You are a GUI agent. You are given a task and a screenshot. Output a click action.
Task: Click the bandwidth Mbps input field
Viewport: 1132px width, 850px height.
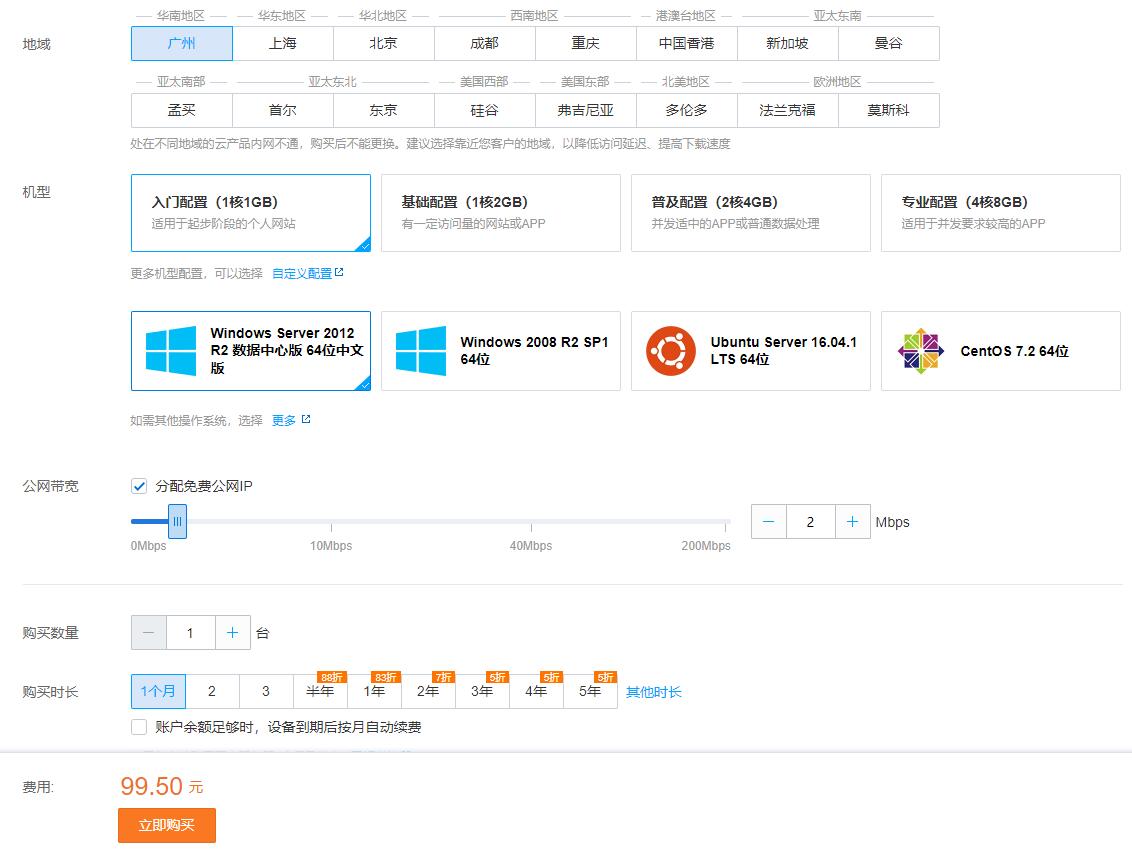click(810, 522)
